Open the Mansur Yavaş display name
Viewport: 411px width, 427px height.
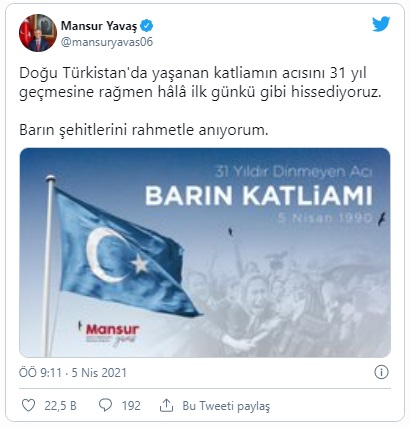pyautogui.click(x=99, y=26)
